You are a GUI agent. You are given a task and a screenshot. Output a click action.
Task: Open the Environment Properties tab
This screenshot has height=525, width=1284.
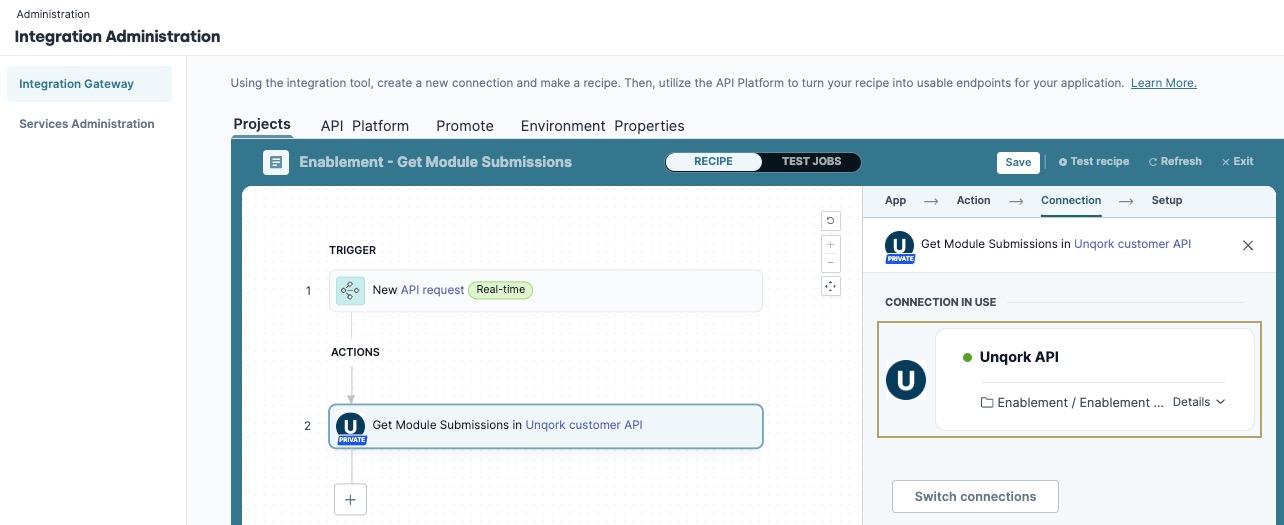pos(603,126)
